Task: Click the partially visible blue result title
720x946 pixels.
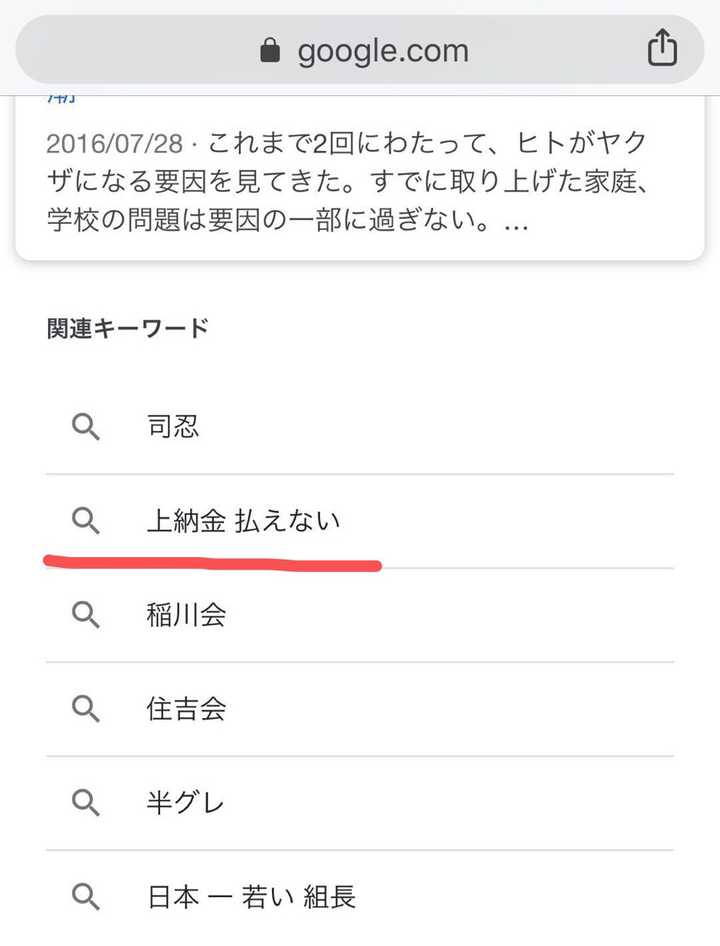Action: click(x=60, y=100)
